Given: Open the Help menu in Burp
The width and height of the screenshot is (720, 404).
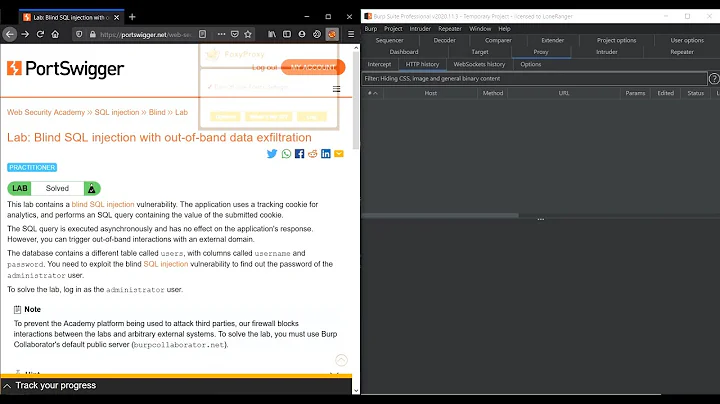Looking at the screenshot, I should [x=504, y=28].
